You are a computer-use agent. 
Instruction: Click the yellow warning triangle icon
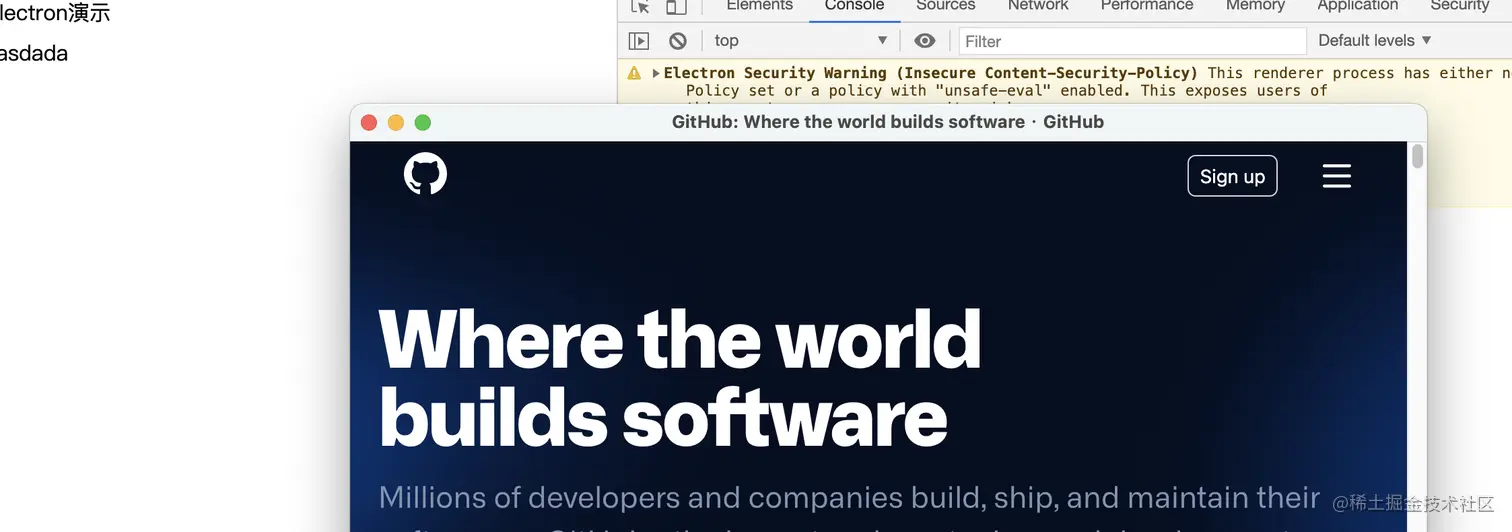tap(634, 73)
